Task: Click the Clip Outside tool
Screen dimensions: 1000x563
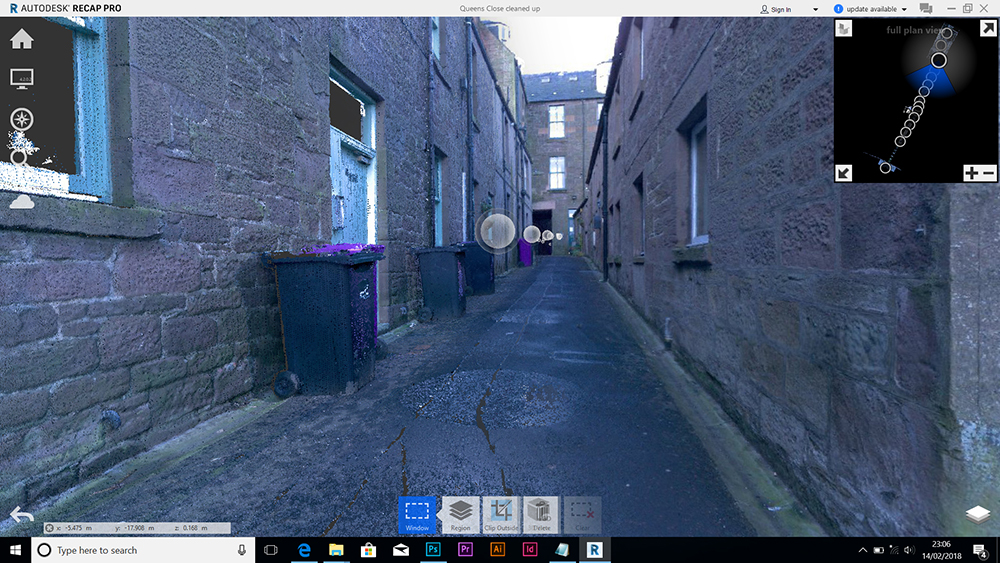Action: click(501, 515)
